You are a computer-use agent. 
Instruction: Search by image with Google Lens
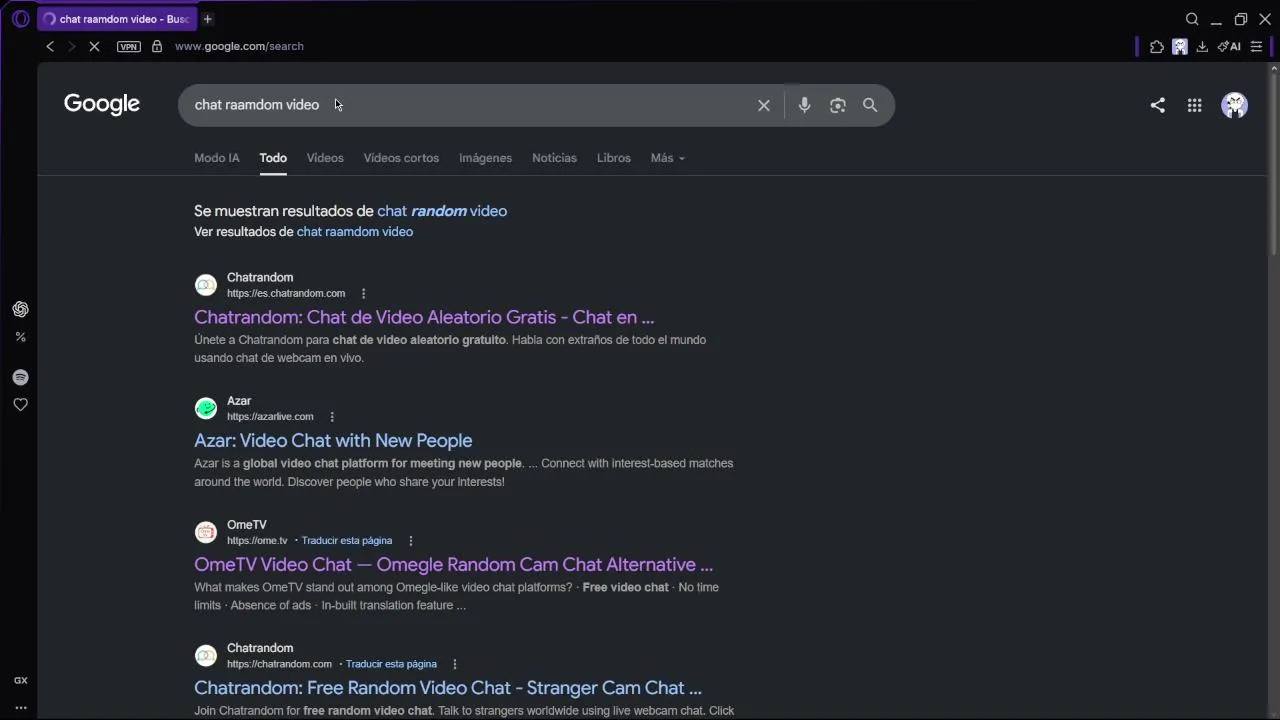[838, 105]
